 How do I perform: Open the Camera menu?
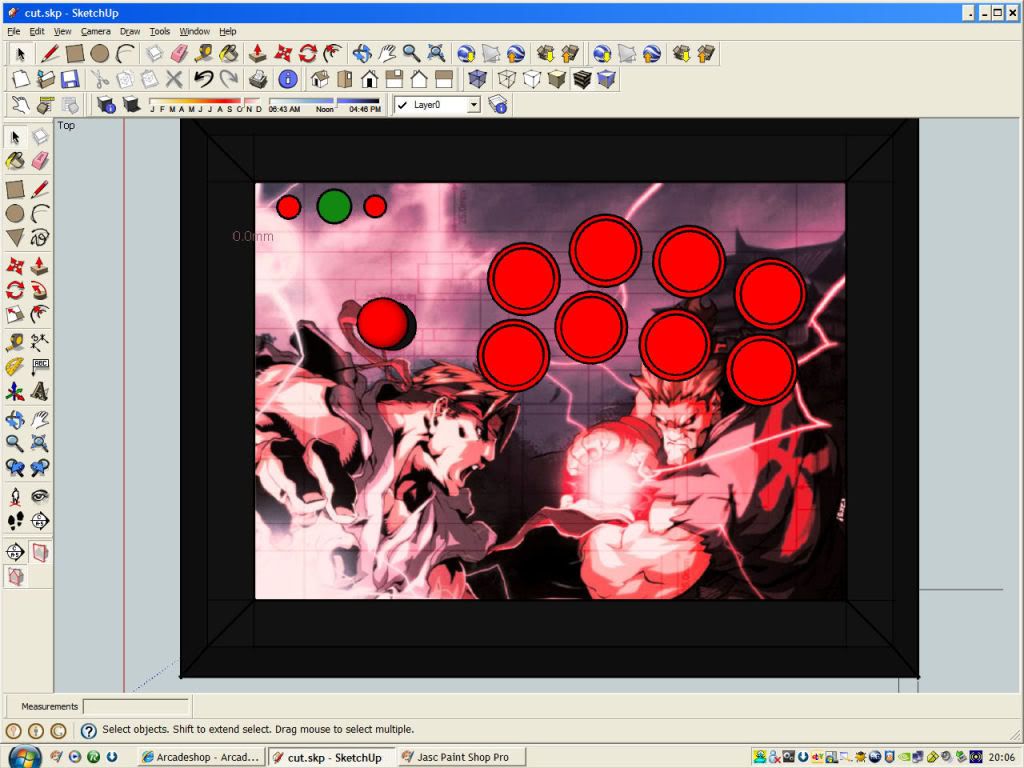[95, 31]
